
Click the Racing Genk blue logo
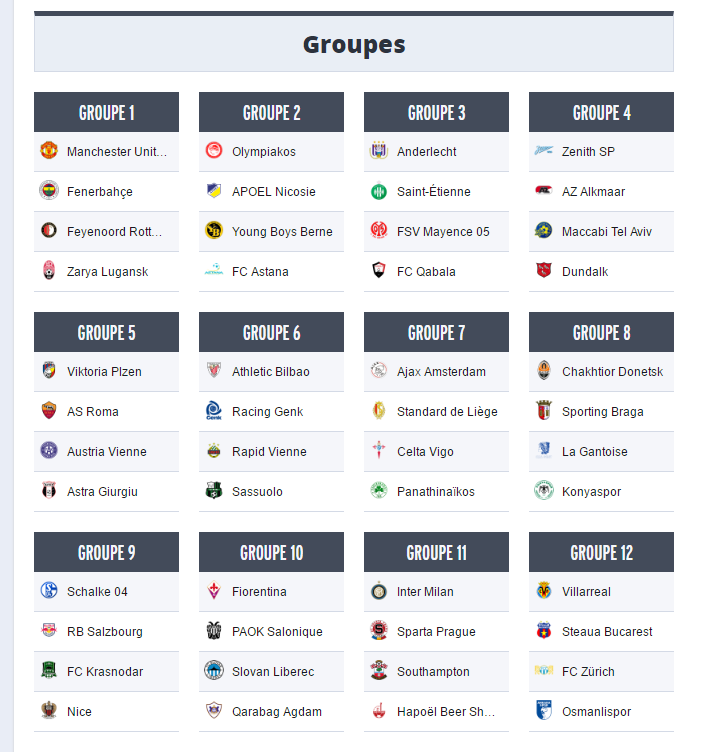point(214,411)
